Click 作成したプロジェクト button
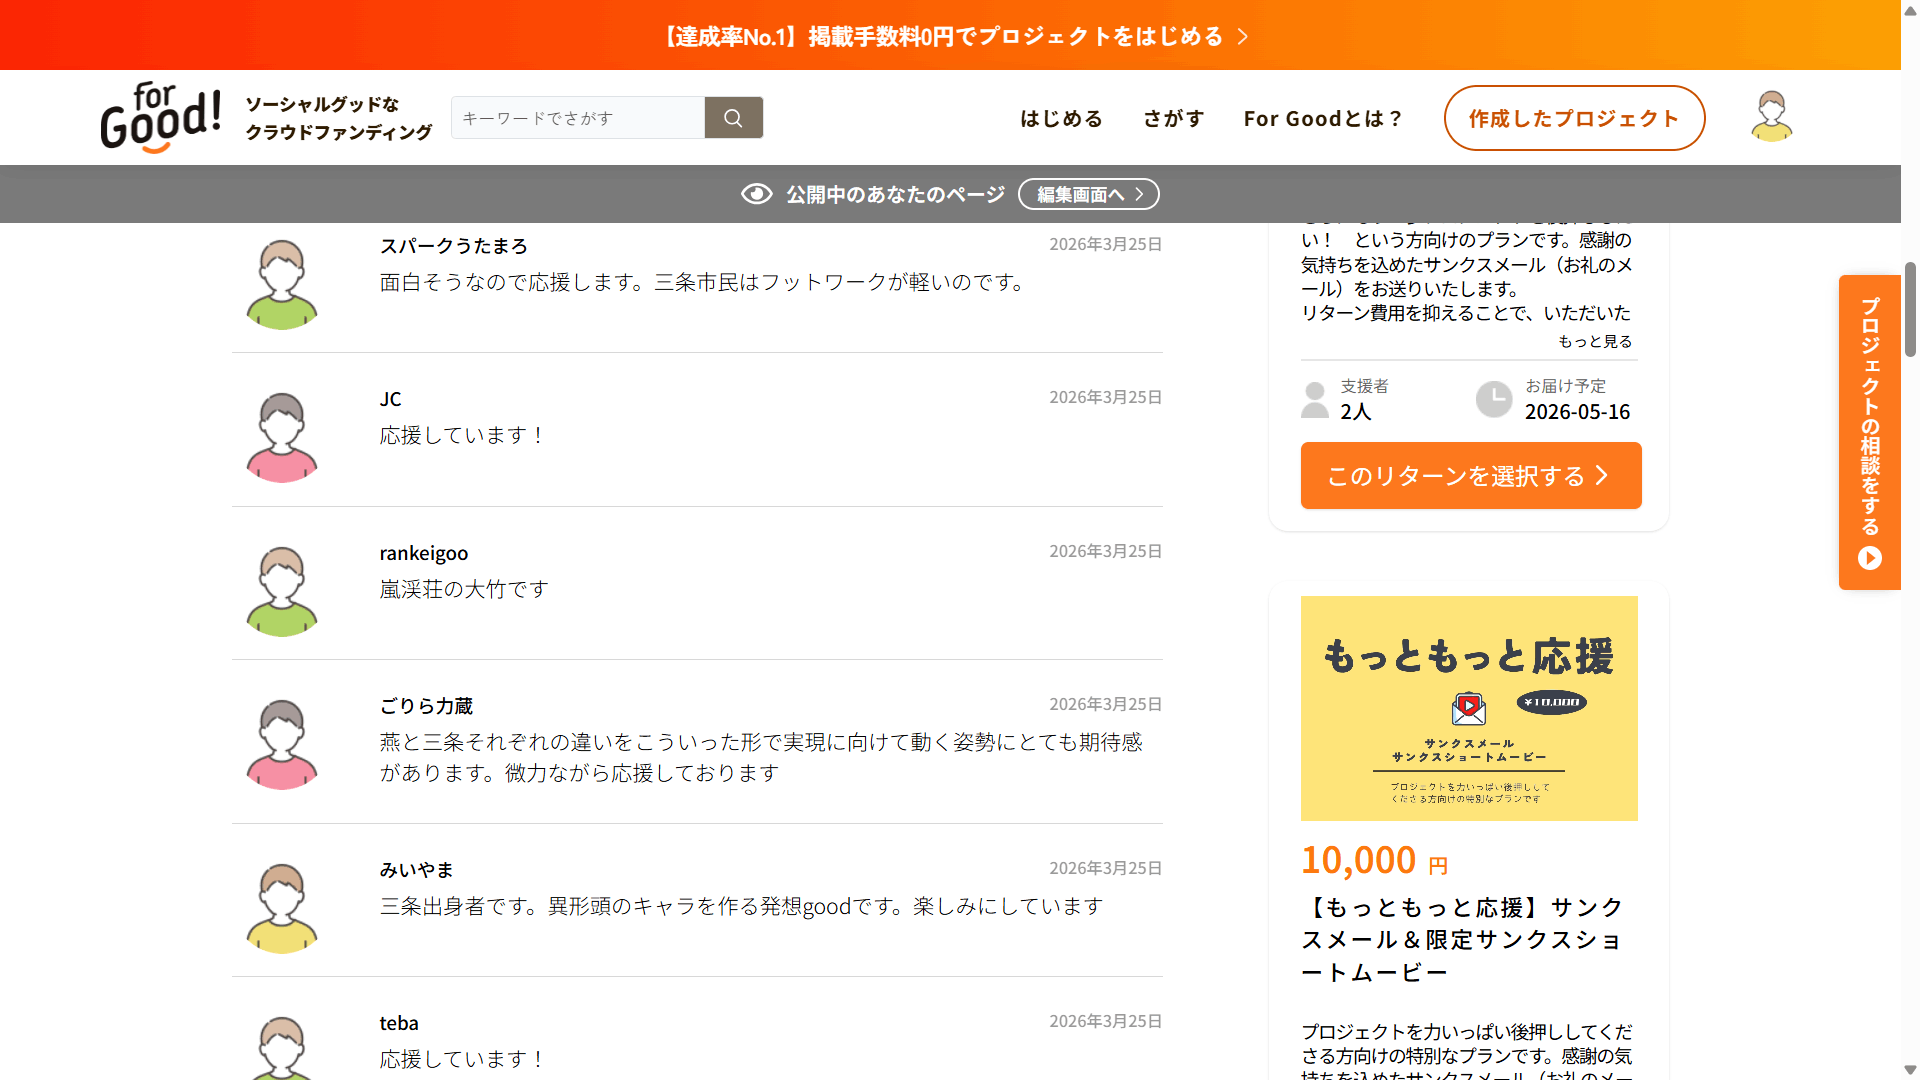Image resolution: width=1920 pixels, height=1080 pixels. coord(1574,118)
